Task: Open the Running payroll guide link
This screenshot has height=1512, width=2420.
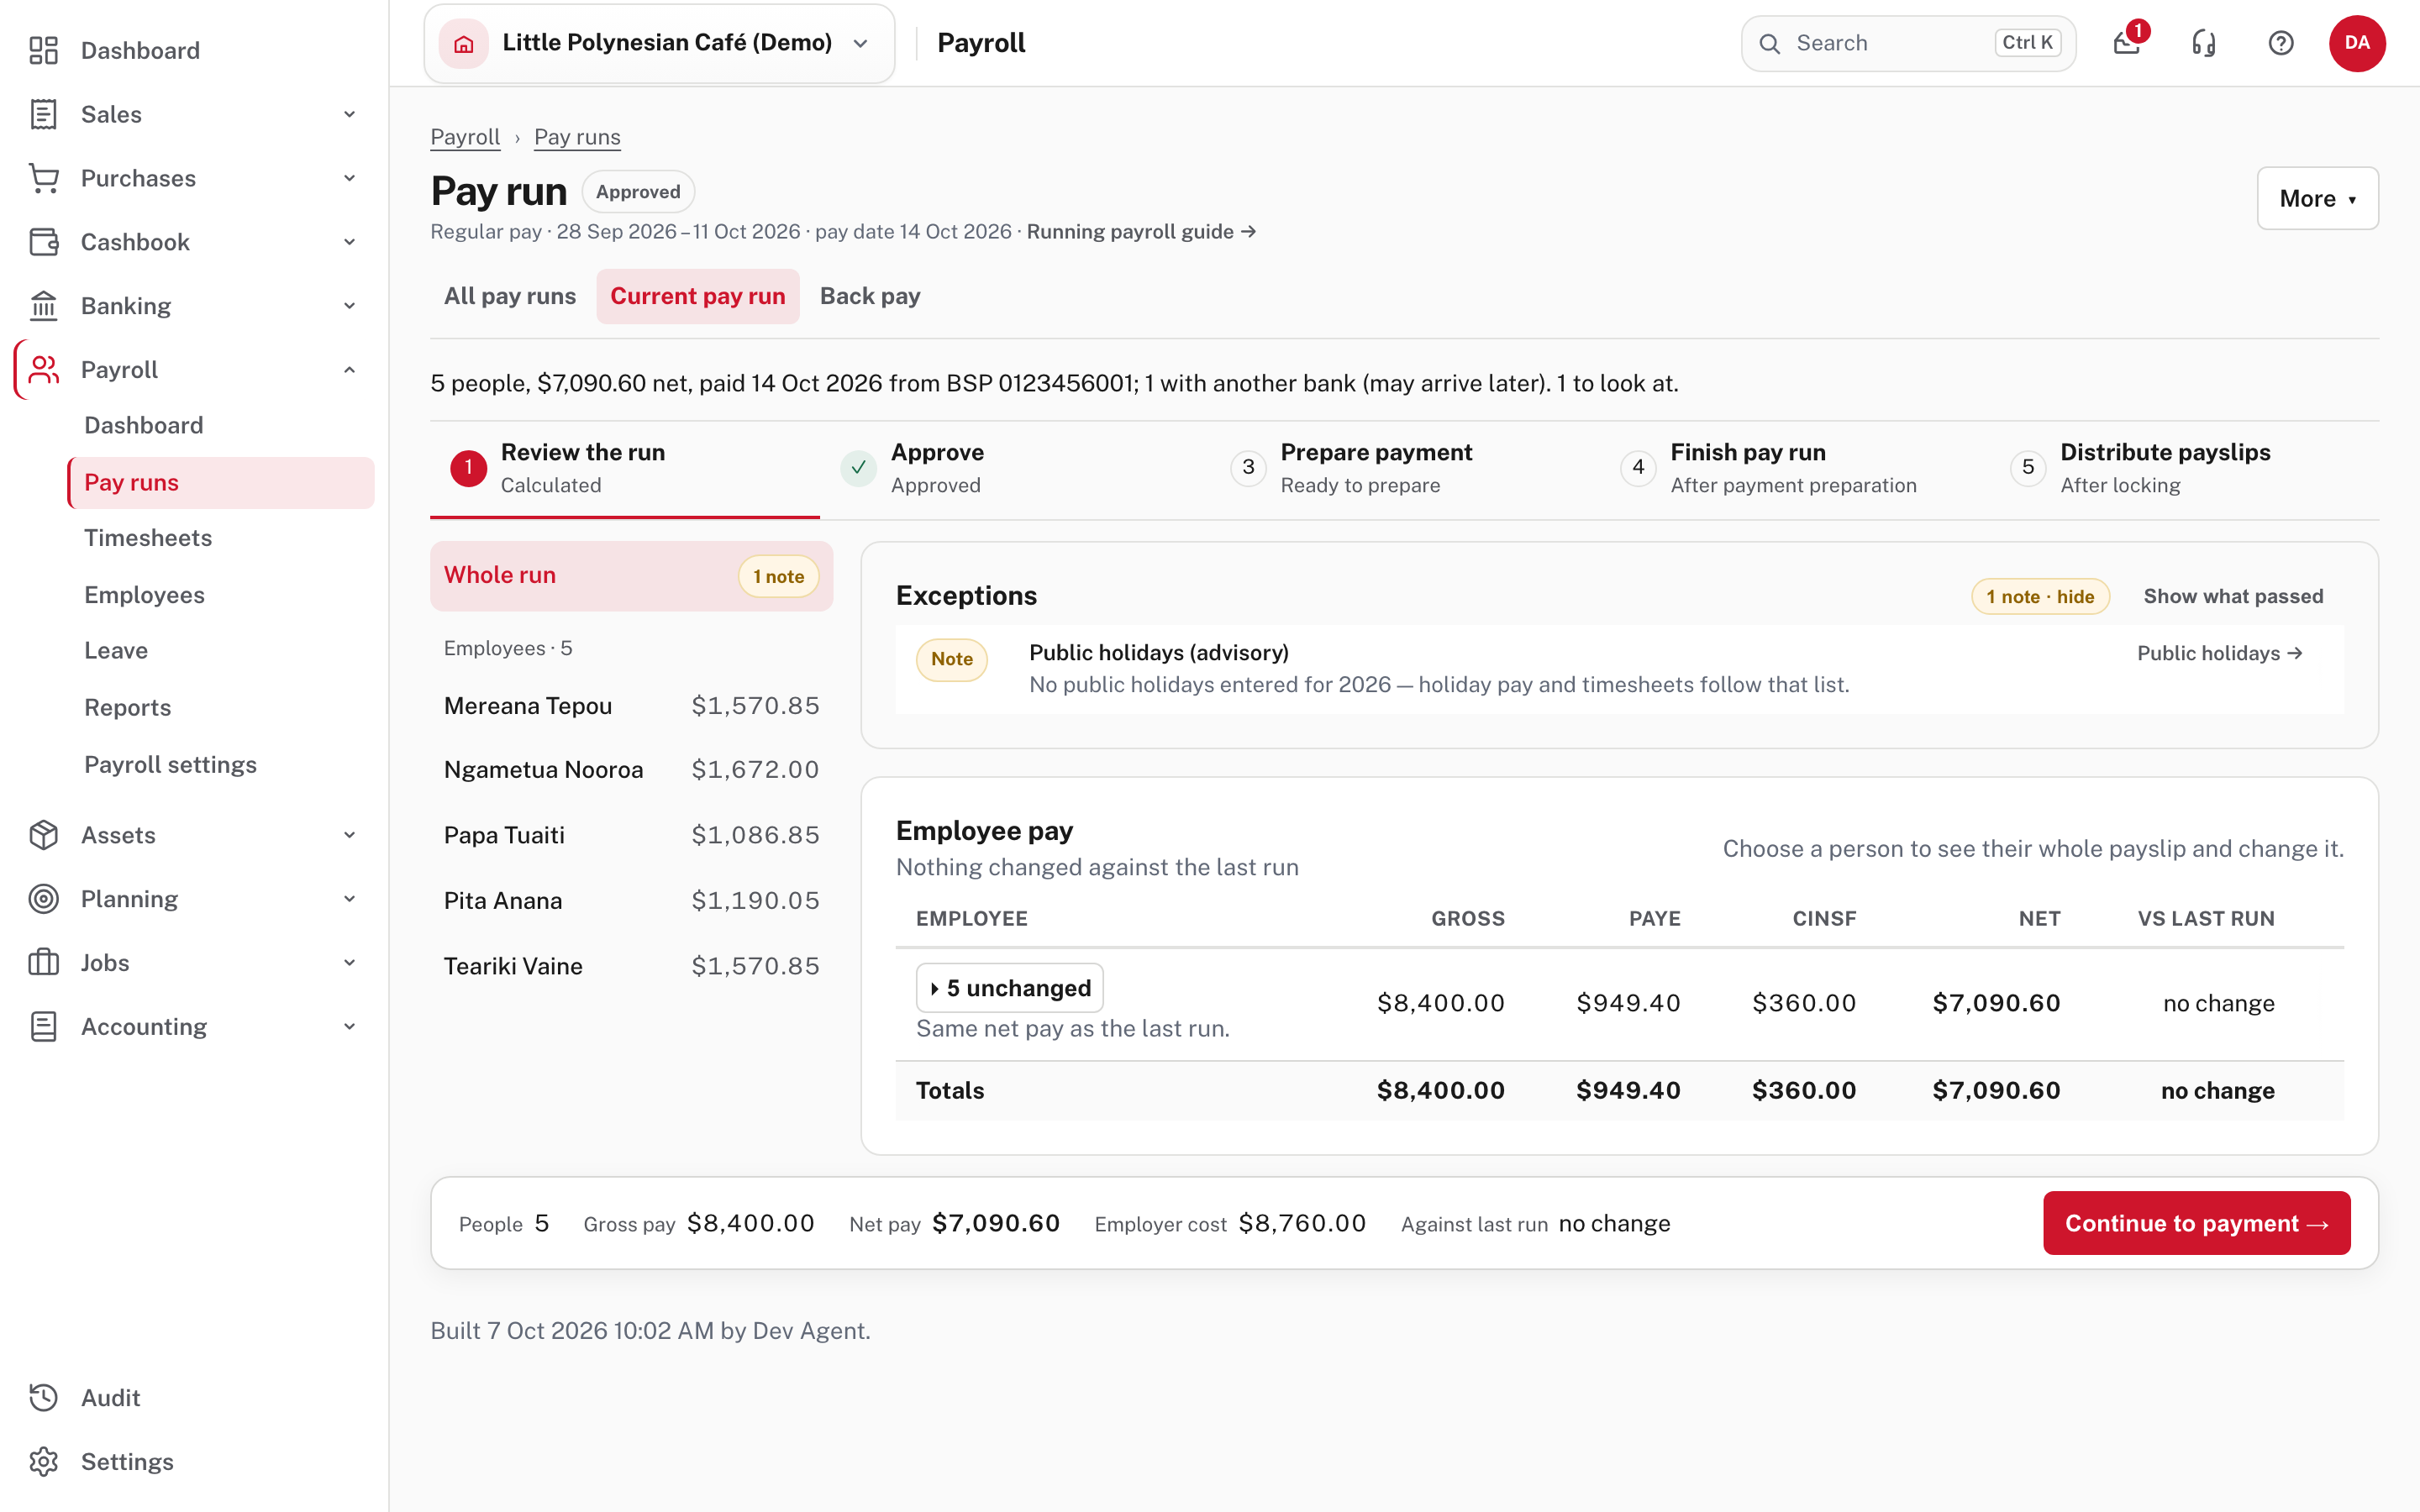Action: pyautogui.click(x=1141, y=232)
